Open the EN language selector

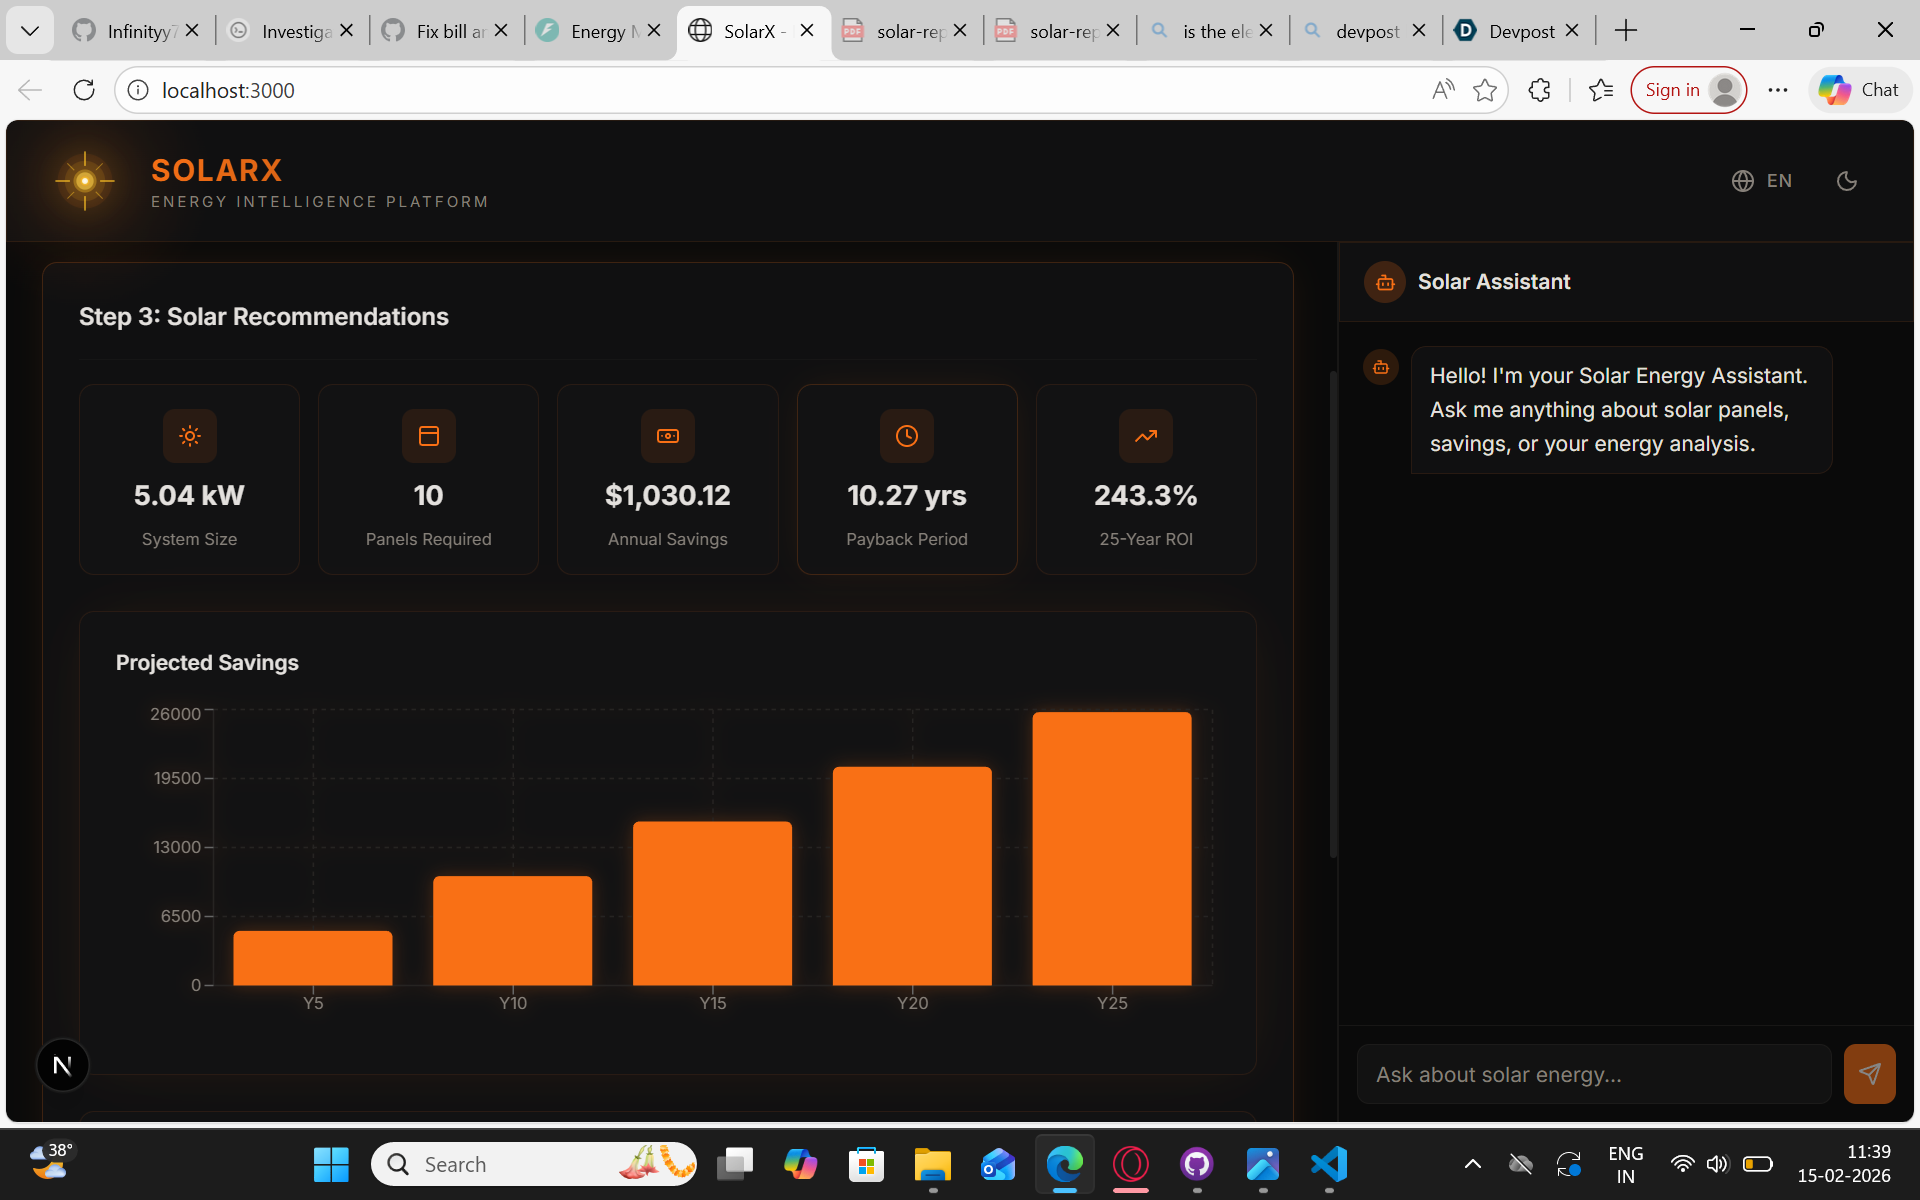point(1762,181)
